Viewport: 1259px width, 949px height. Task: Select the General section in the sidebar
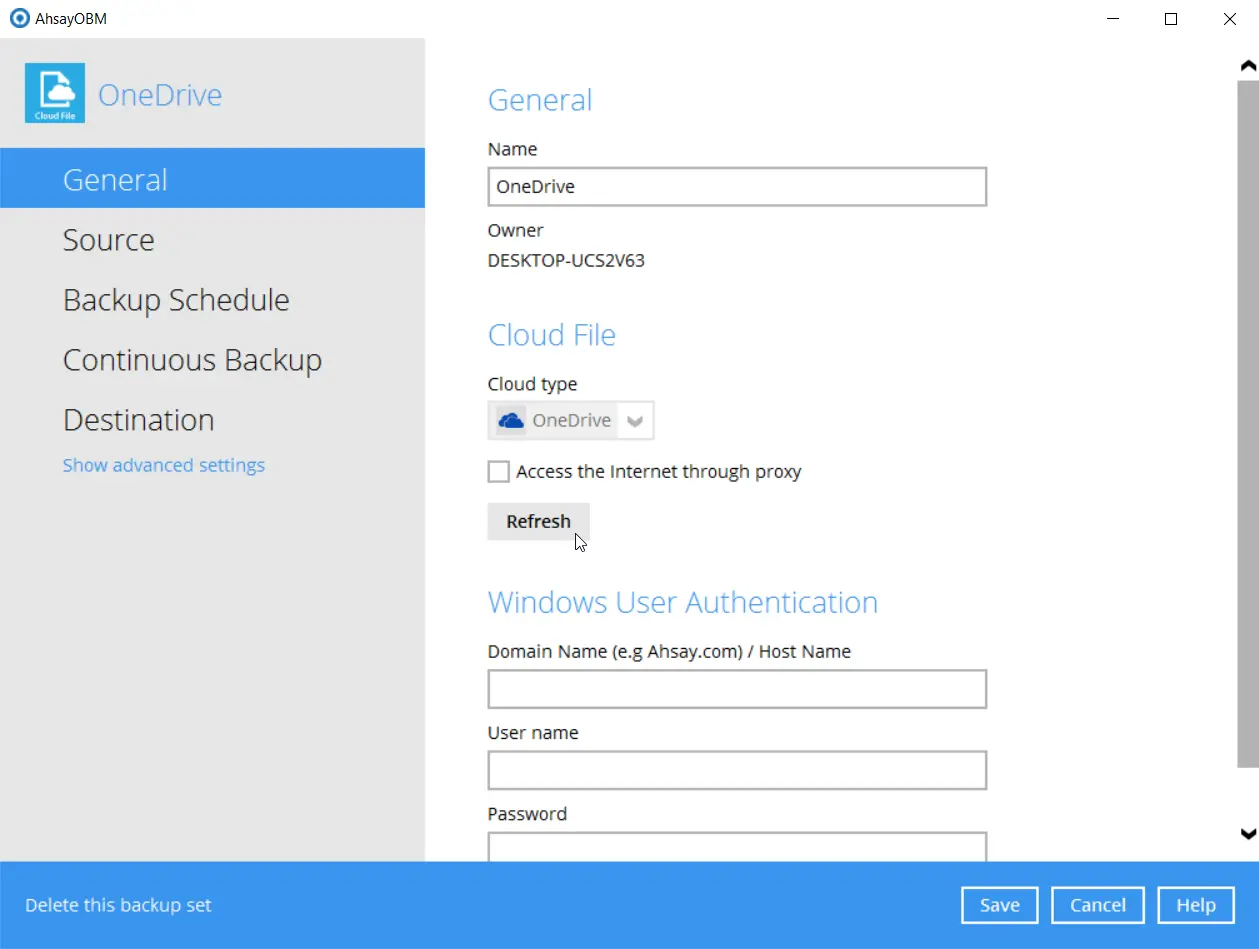[x=114, y=178]
